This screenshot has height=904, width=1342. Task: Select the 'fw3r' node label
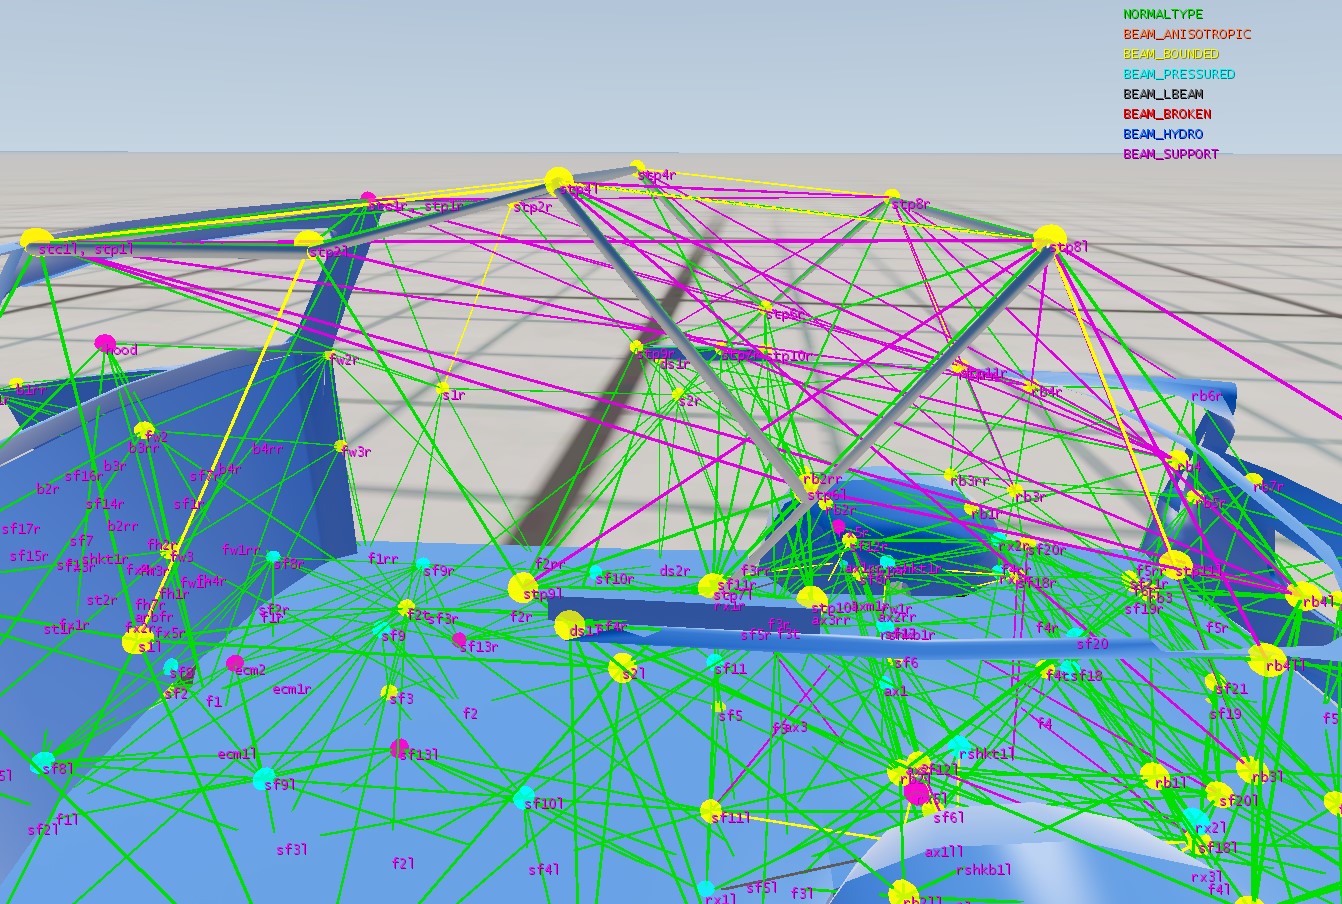[356, 452]
